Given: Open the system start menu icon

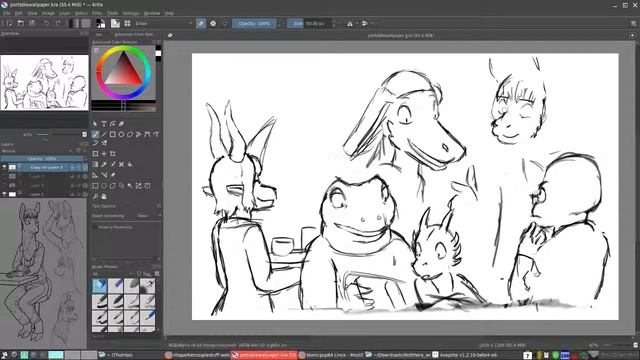Looking at the screenshot, I should pos(4,355).
